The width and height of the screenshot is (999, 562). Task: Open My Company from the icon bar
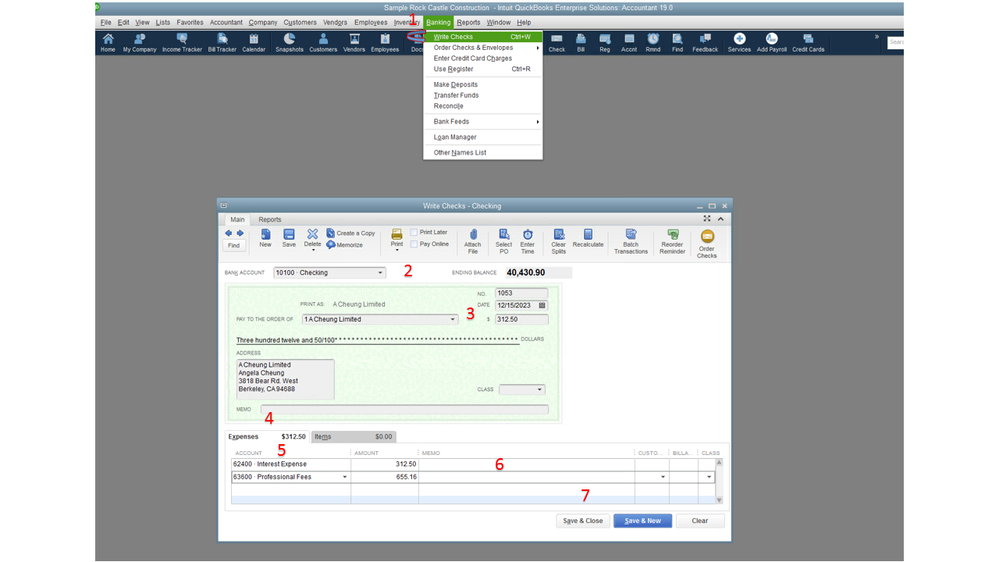point(140,43)
